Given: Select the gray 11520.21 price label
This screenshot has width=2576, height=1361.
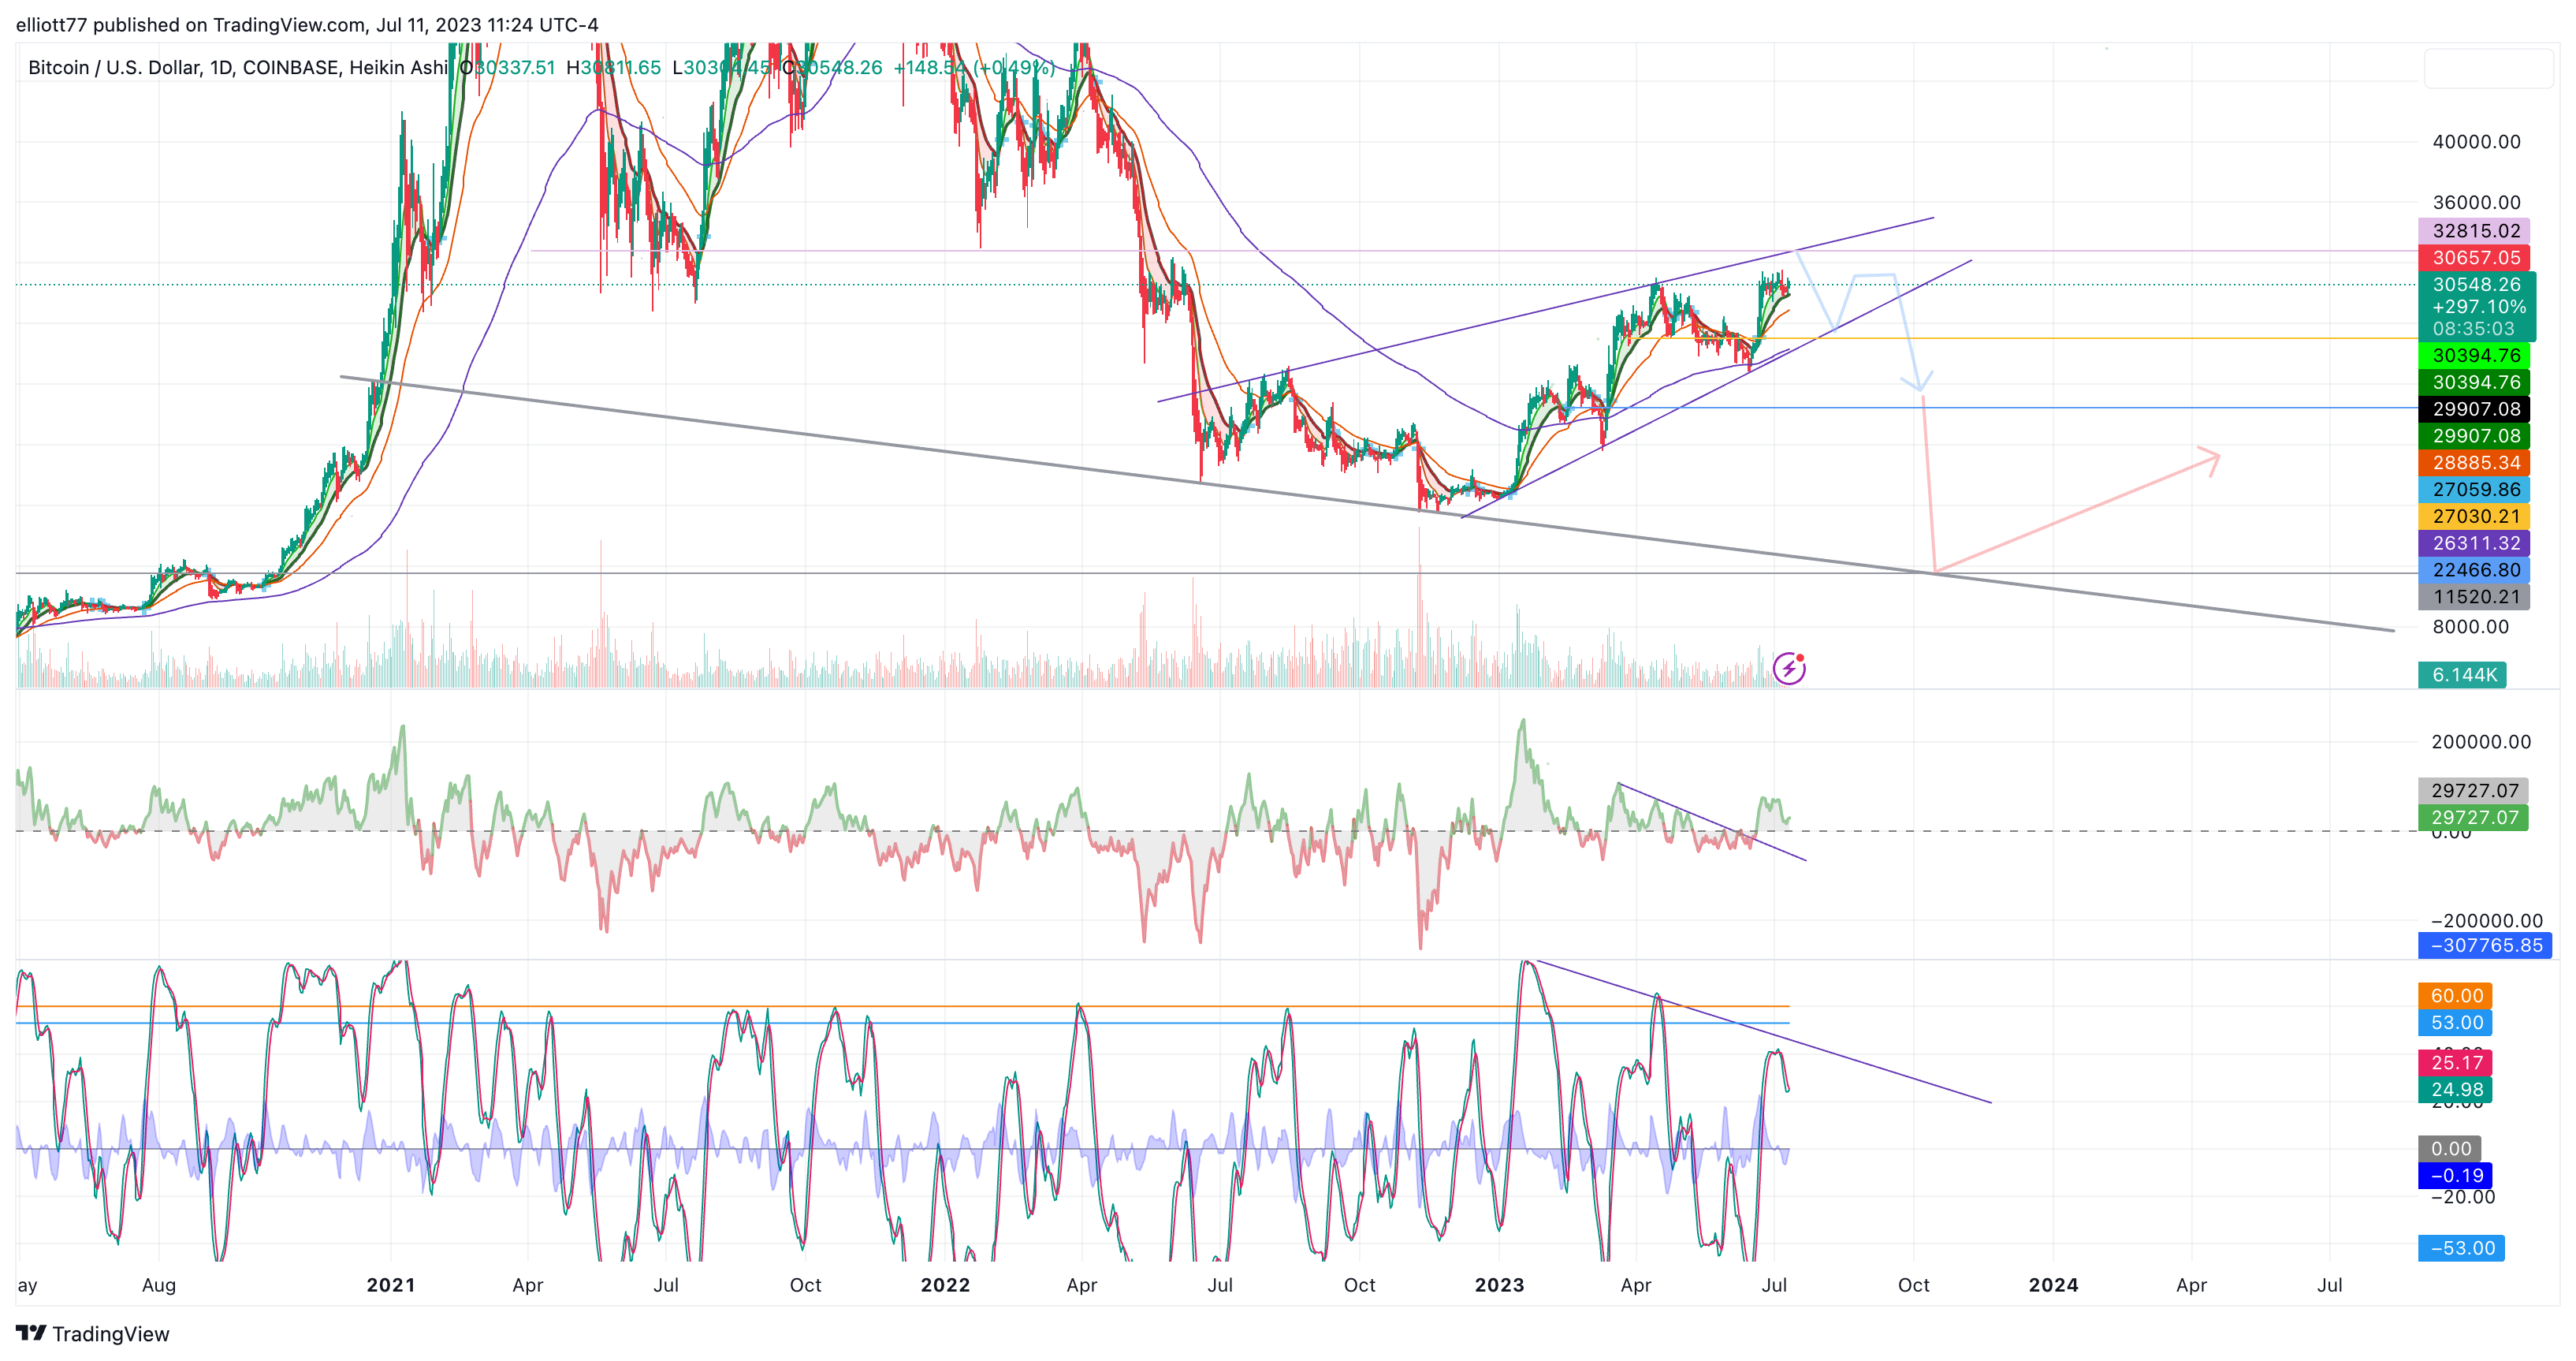Looking at the screenshot, I should (x=2474, y=597).
